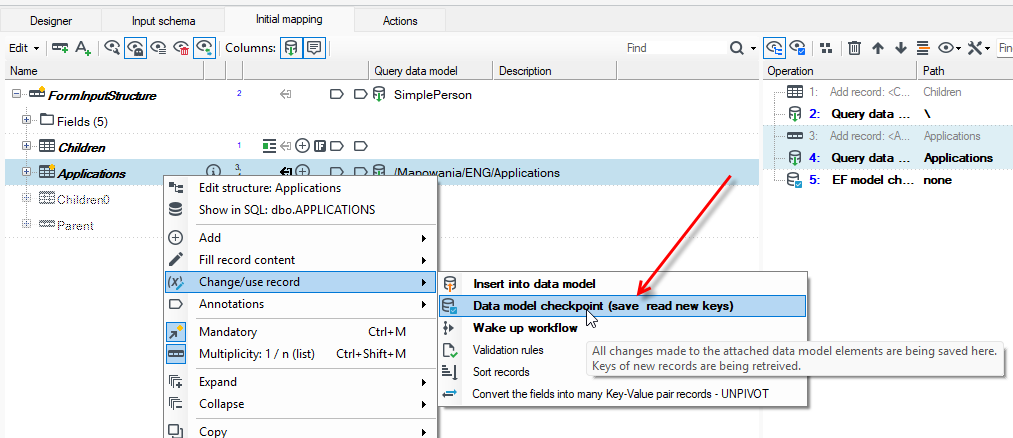Select operation 5: EF model checkpoint row
Viewport: 1013px width, 438px height.
[x=887, y=180]
